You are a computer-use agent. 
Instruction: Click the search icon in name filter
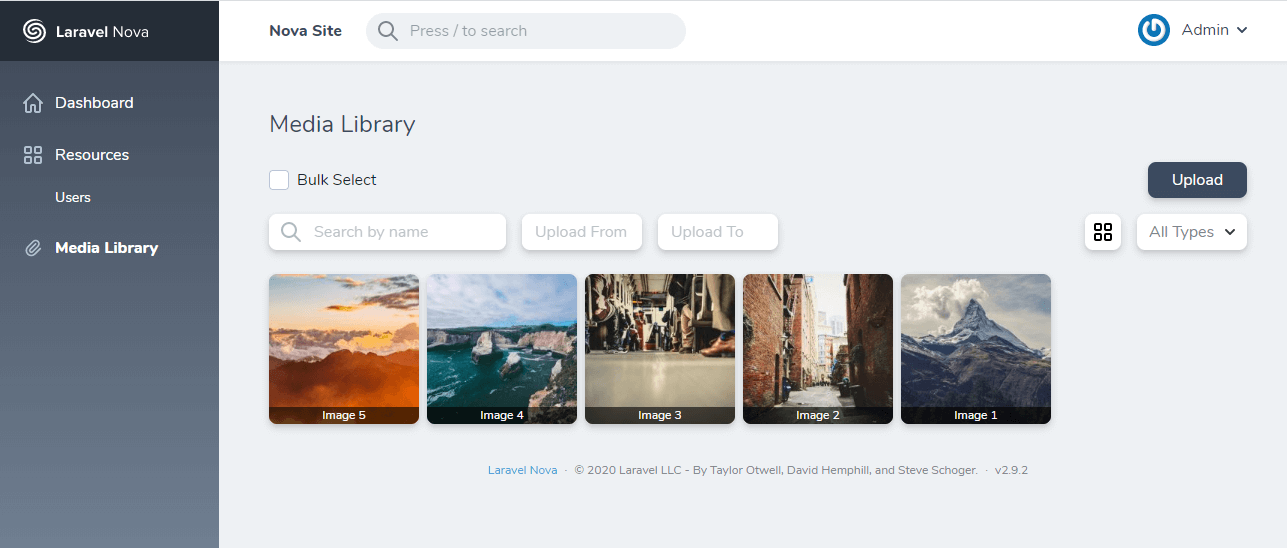[x=291, y=232]
